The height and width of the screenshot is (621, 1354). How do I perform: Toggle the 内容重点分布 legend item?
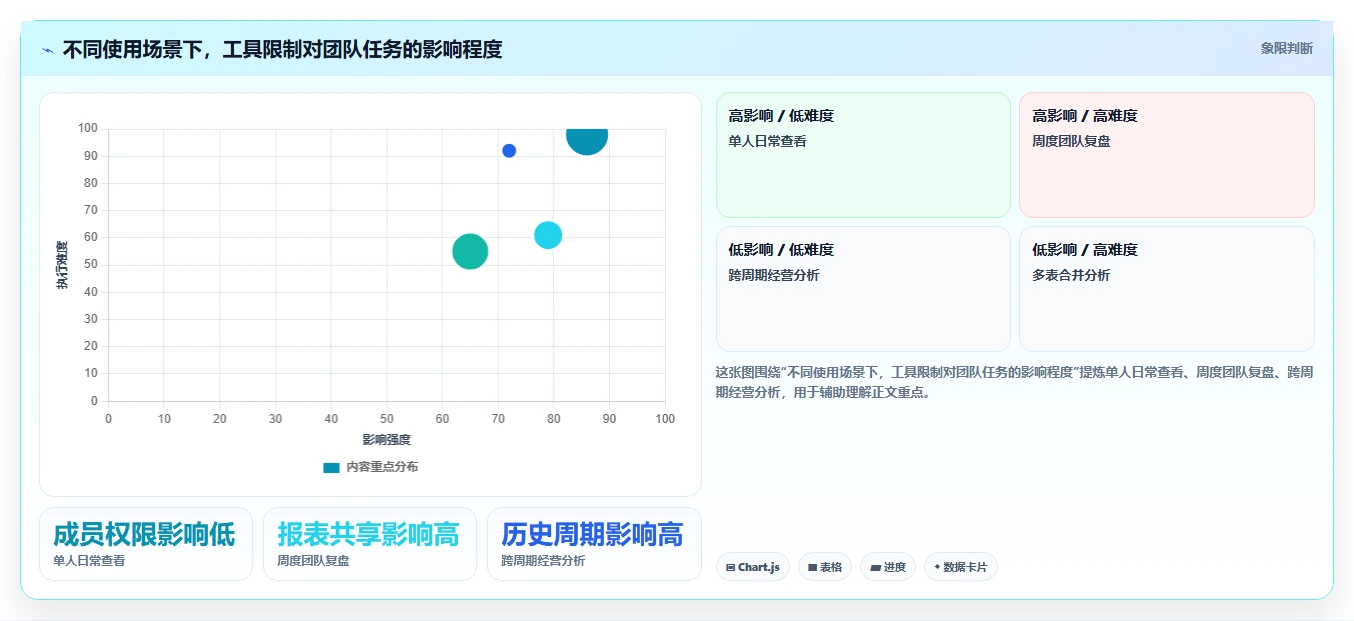[x=371, y=467]
